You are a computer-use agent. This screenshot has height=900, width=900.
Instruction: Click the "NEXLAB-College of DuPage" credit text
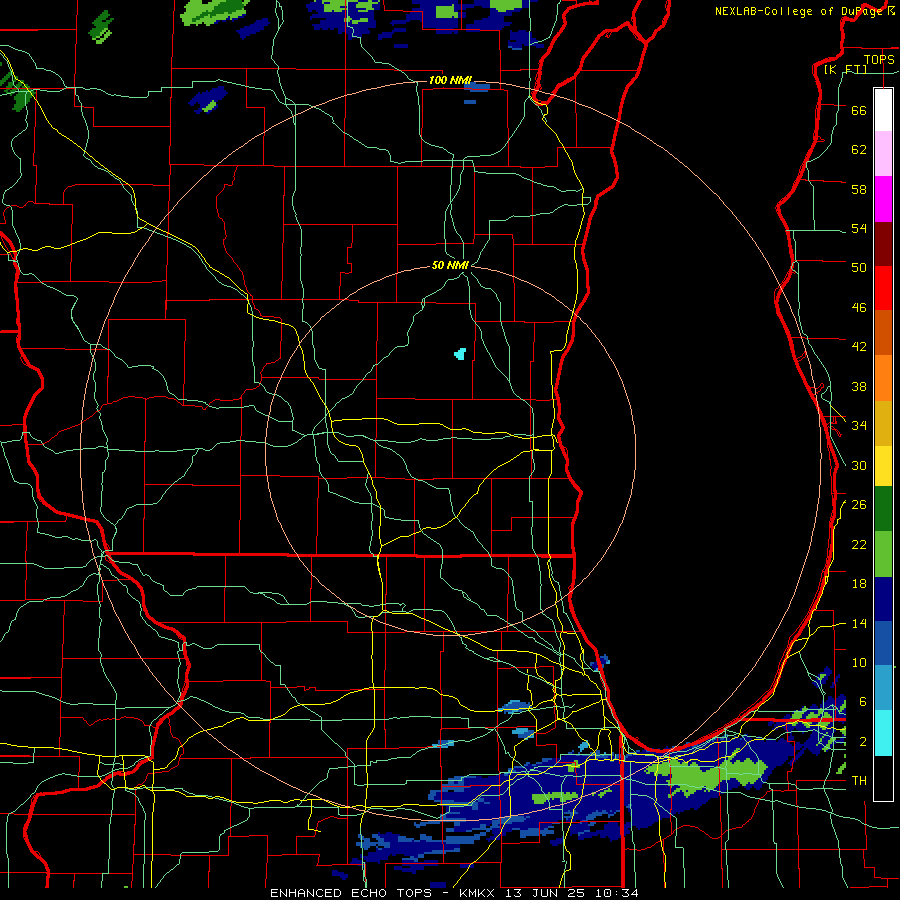pos(800,11)
